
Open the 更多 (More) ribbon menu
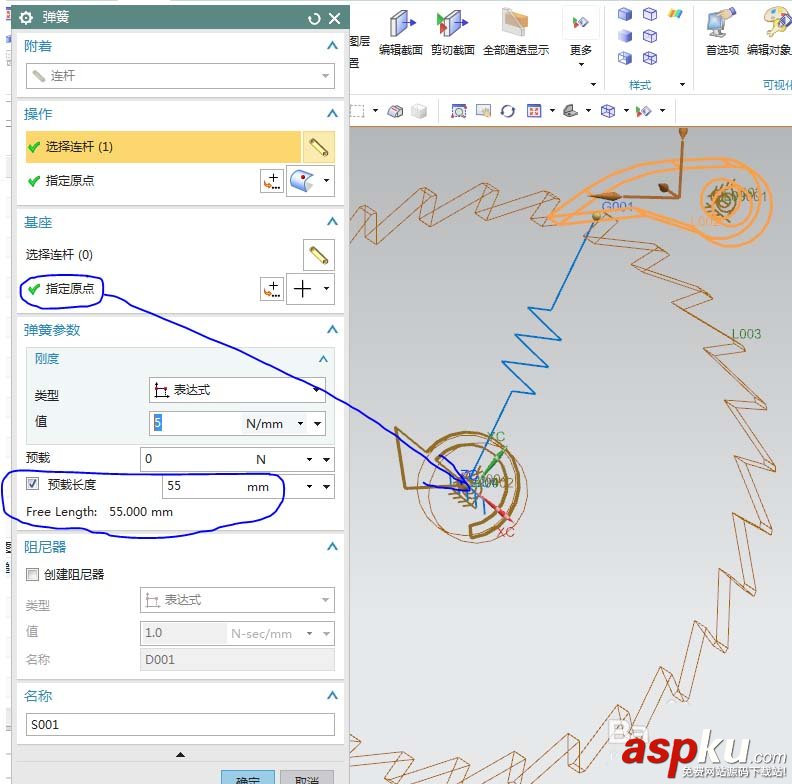point(580,35)
